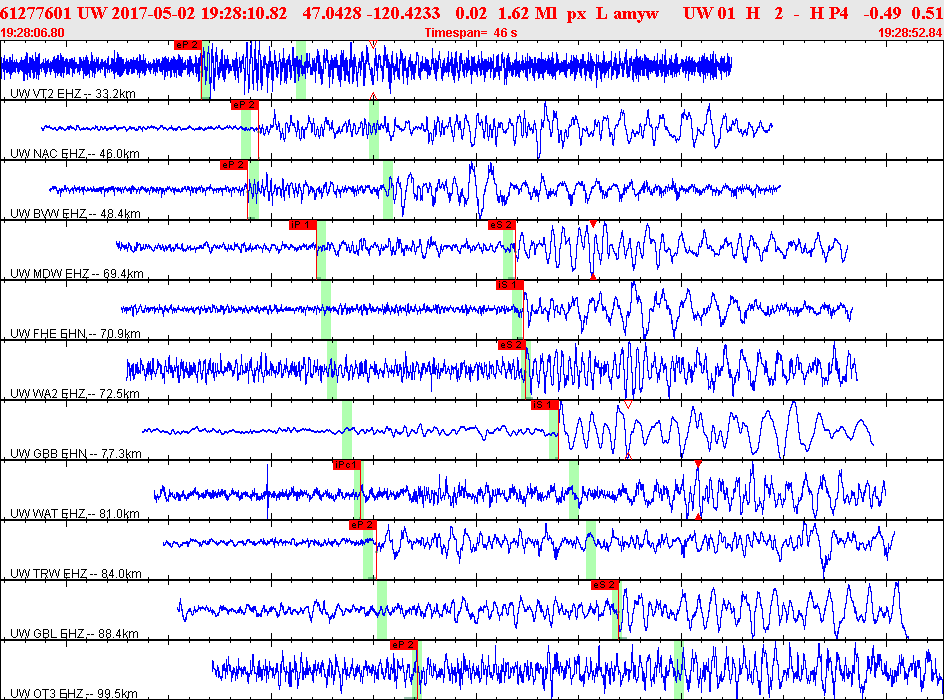Viewport: 944px width, 700px height.
Task: Select the S pick flag on GBB trace
Action: (545, 405)
